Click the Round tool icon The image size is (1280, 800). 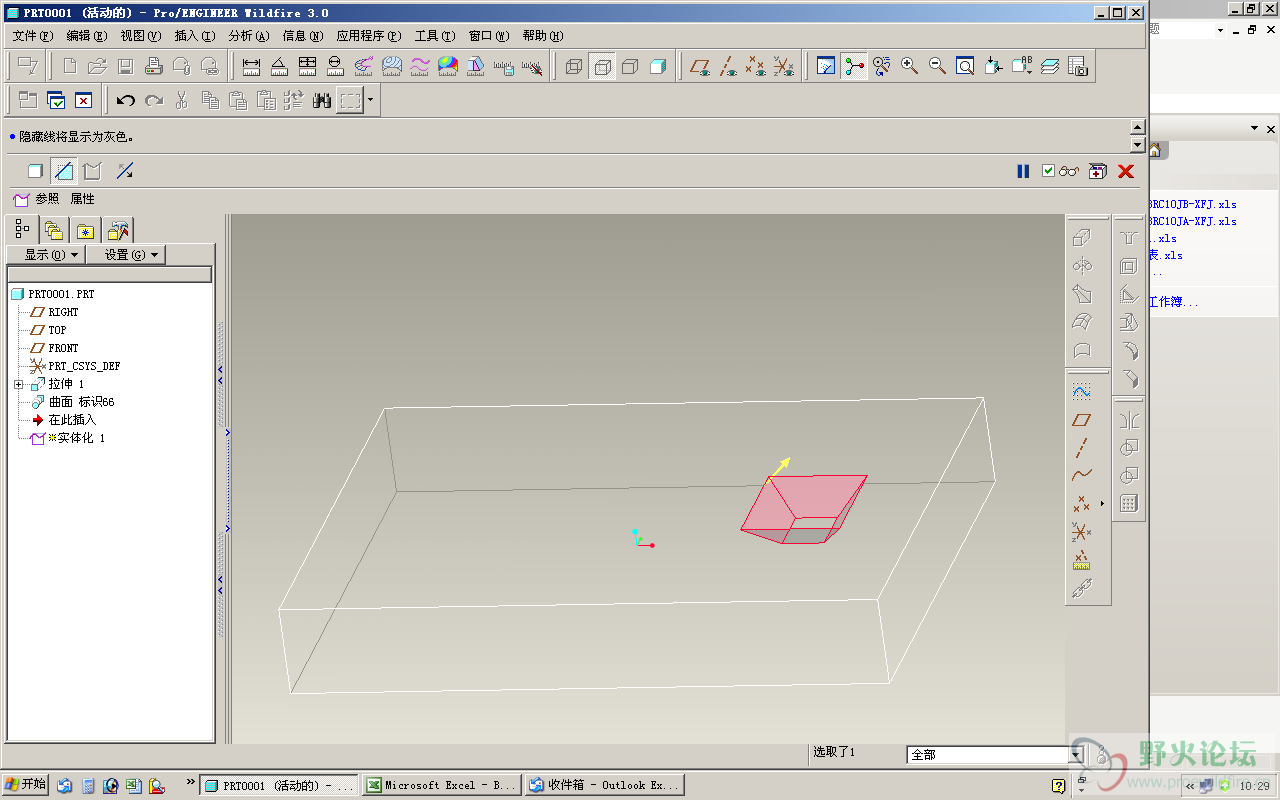(1129, 350)
